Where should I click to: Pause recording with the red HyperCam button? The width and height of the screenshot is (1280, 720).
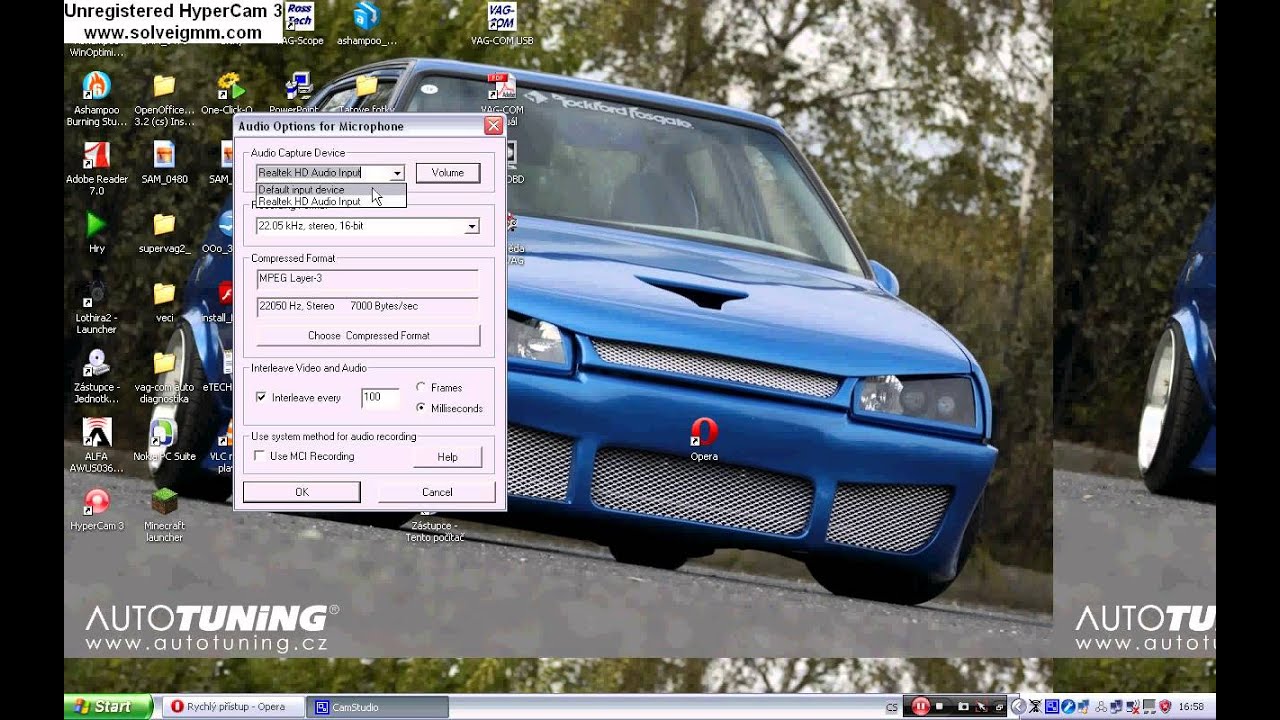tap(920, 706)
